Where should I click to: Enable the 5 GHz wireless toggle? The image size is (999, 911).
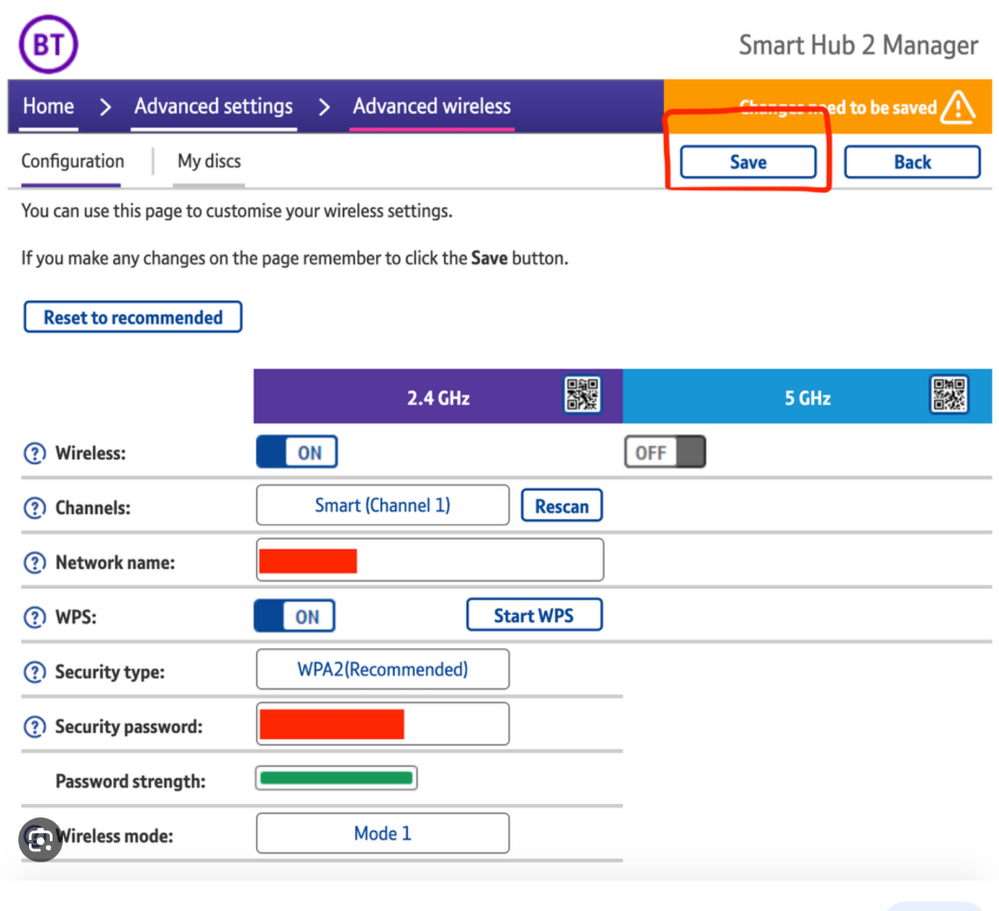coord(665,453)
